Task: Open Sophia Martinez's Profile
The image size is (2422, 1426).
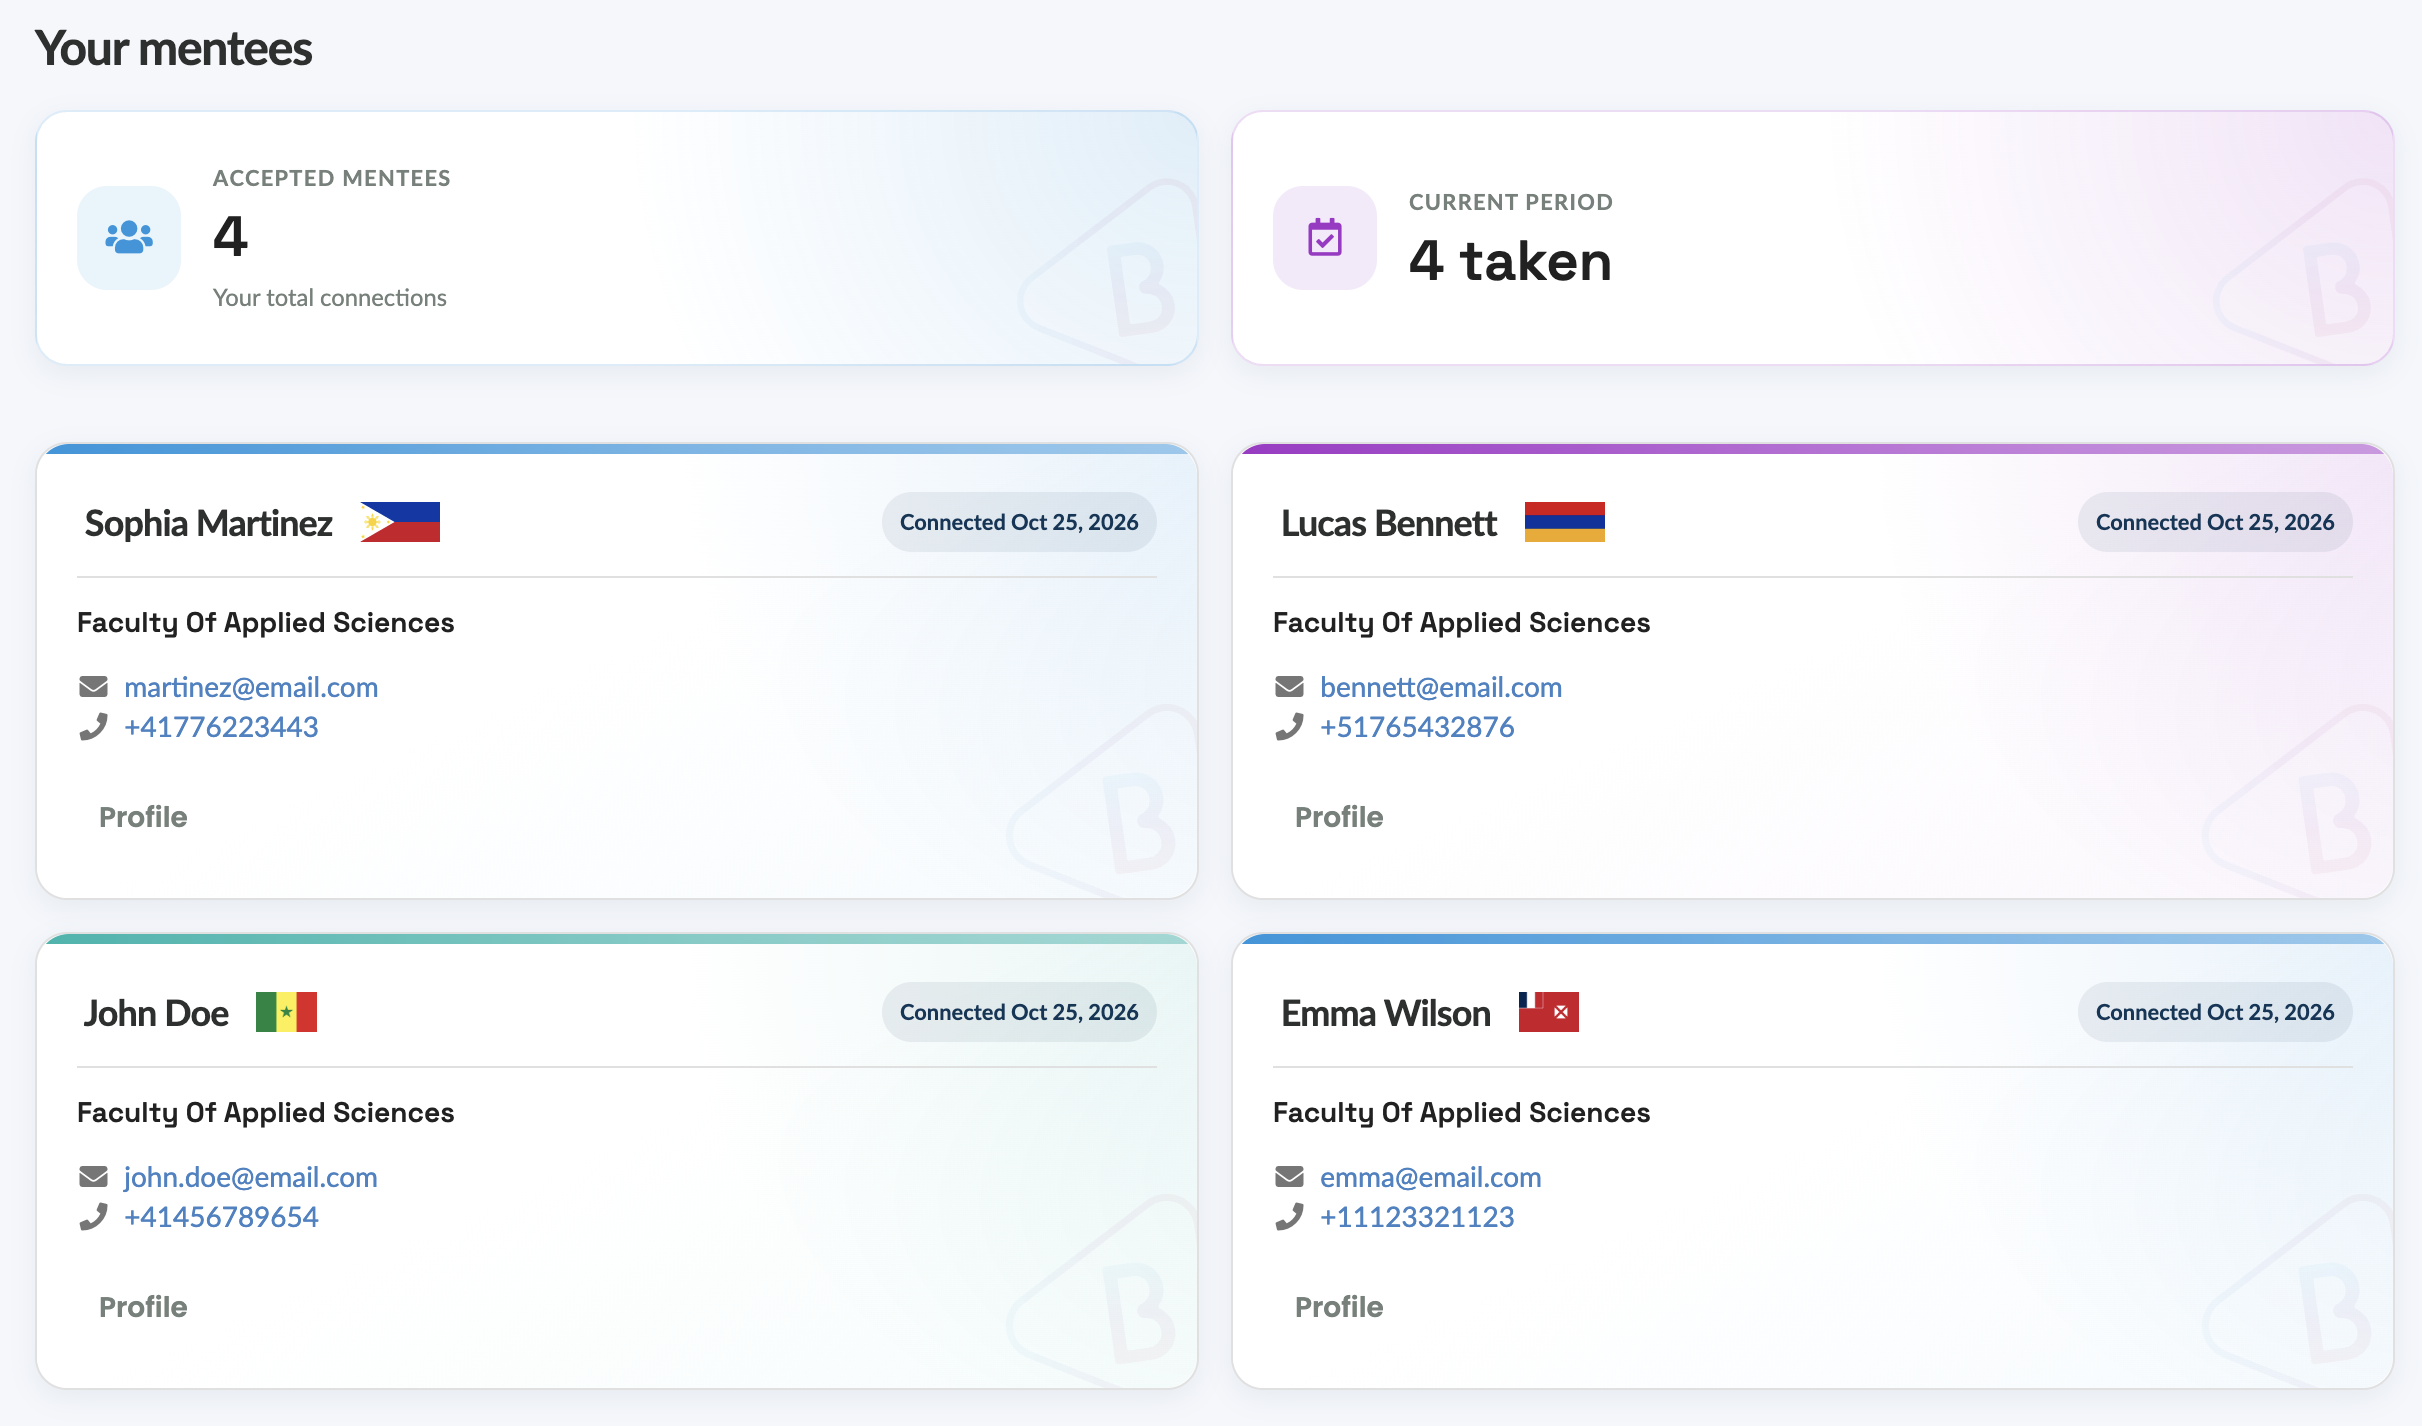Action: click(143, 817)
